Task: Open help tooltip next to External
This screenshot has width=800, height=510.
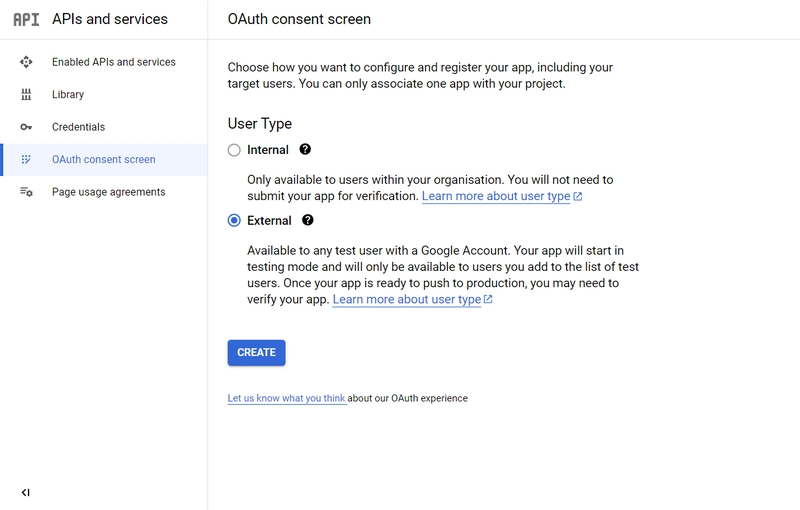Action: 308,220
